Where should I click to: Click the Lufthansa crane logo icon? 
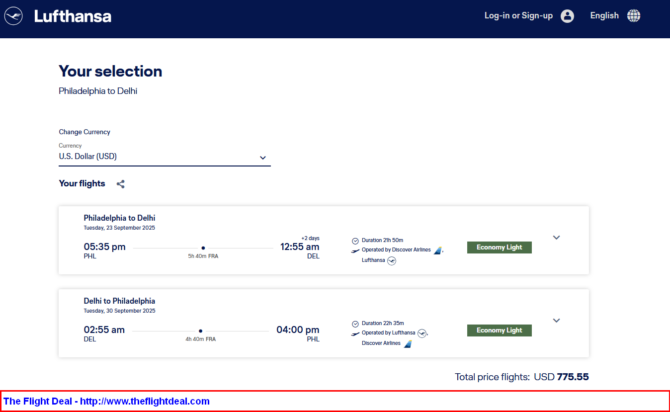13,16
